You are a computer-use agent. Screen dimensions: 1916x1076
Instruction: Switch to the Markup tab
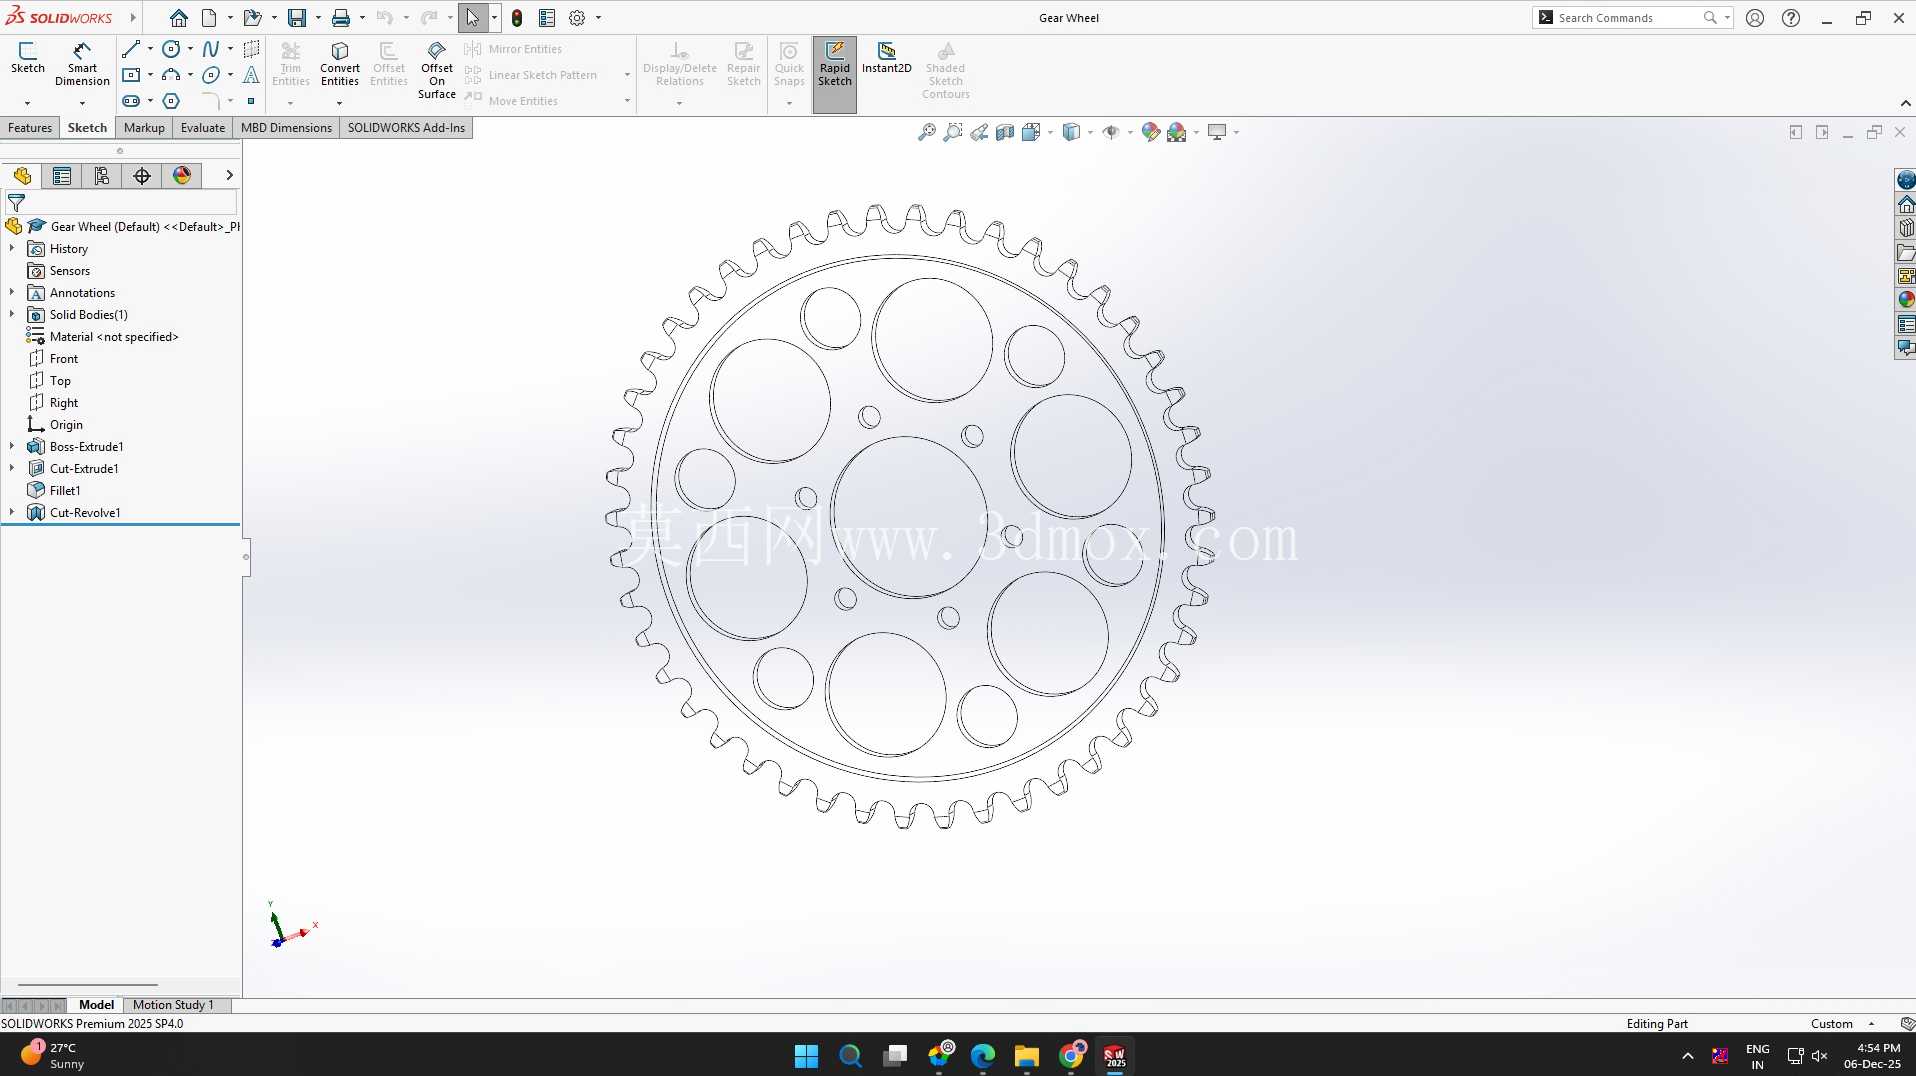click(144, 128)
